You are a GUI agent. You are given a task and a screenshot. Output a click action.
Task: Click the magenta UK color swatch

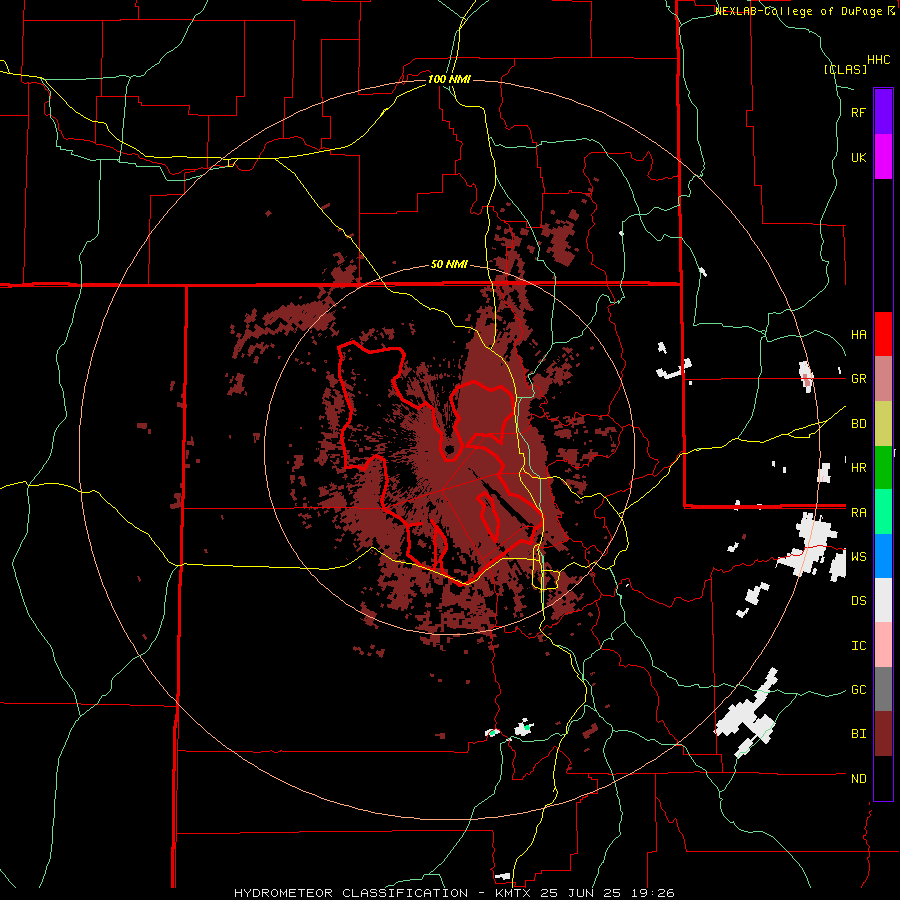(883, 157)
